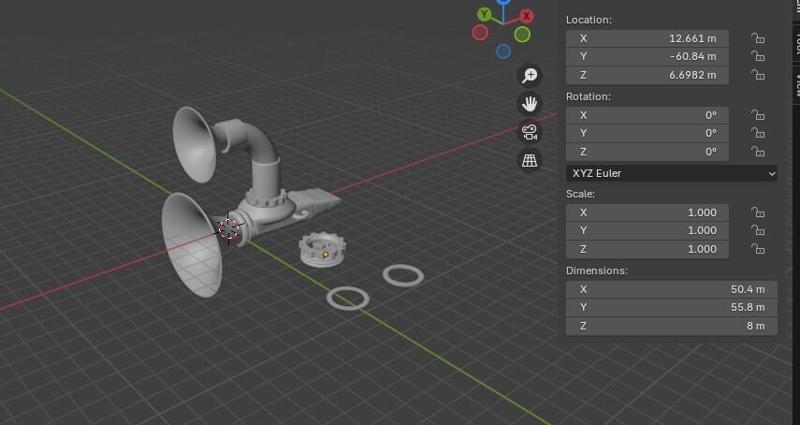This screenshot has width=800, height=425.
Task: Edit Rotation Z field showing 0°
Action: (x=647, y=152)
